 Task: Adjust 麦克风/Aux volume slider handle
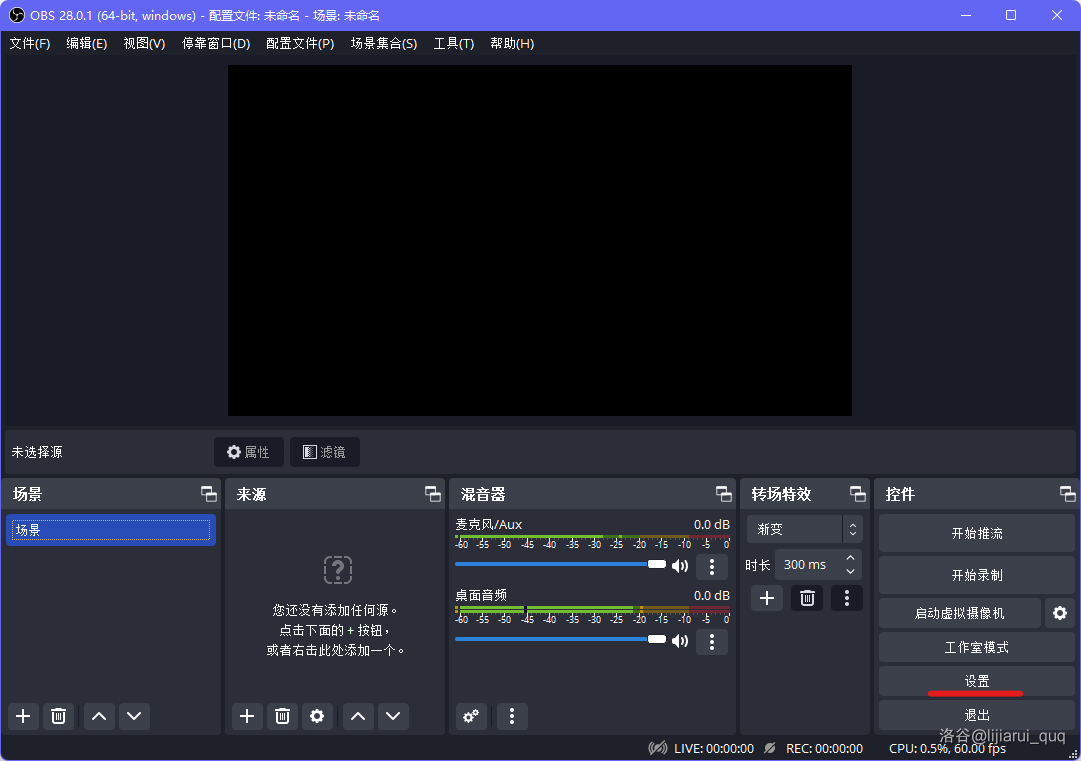pos(657,564)
